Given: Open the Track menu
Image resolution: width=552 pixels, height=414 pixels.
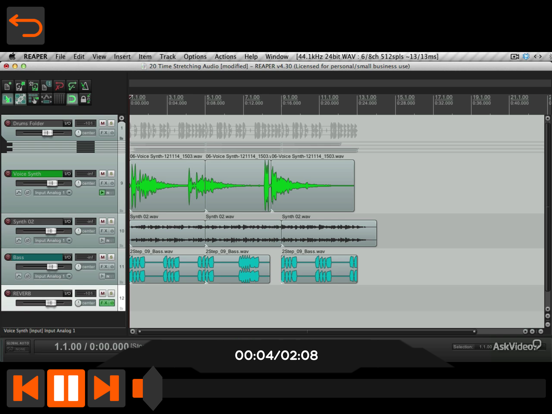Looking at the screenshot, I should 168,56.
